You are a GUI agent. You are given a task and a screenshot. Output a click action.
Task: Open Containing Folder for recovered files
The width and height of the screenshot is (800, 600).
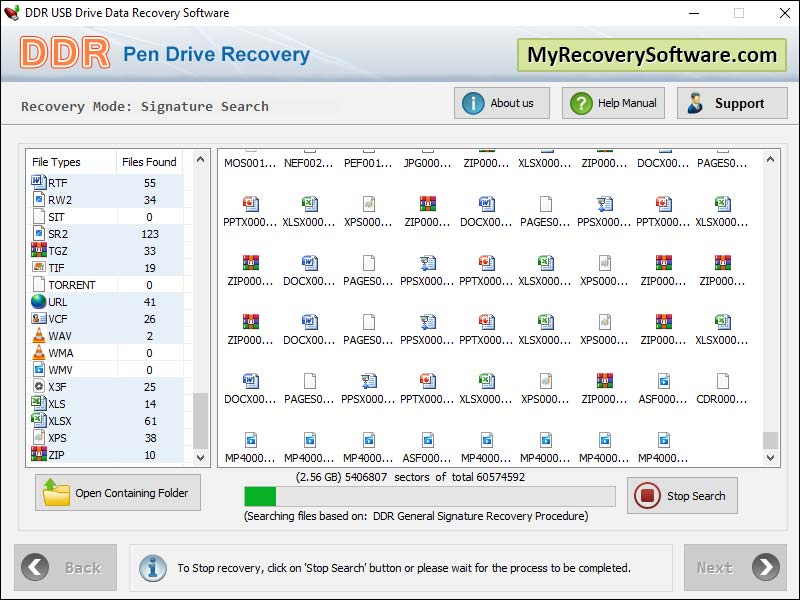(117, 492)
